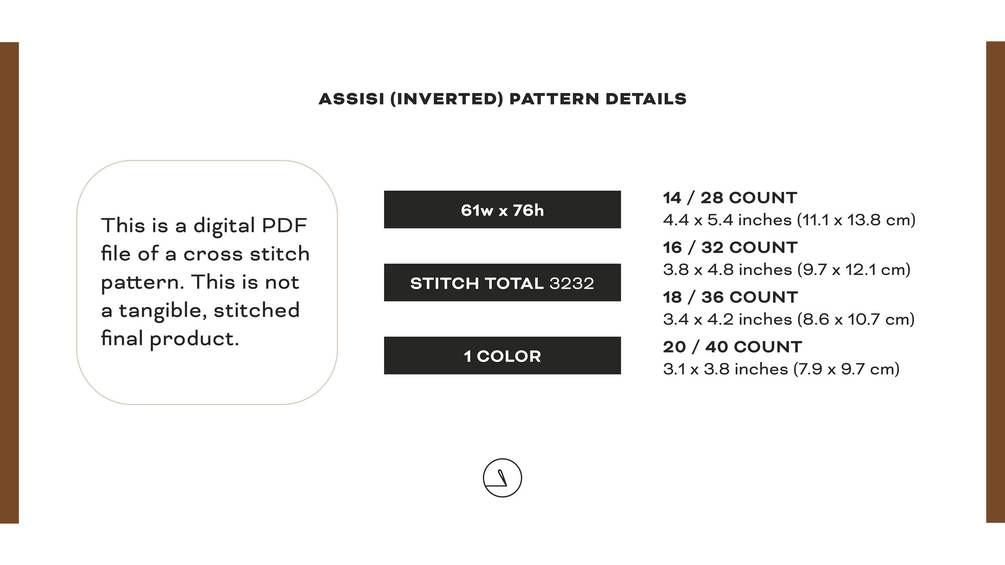Viewport: 1005px width, 565px height.
Task: Select the 18 / 36 COUNT heading
Action: click(x=730, y=297)
